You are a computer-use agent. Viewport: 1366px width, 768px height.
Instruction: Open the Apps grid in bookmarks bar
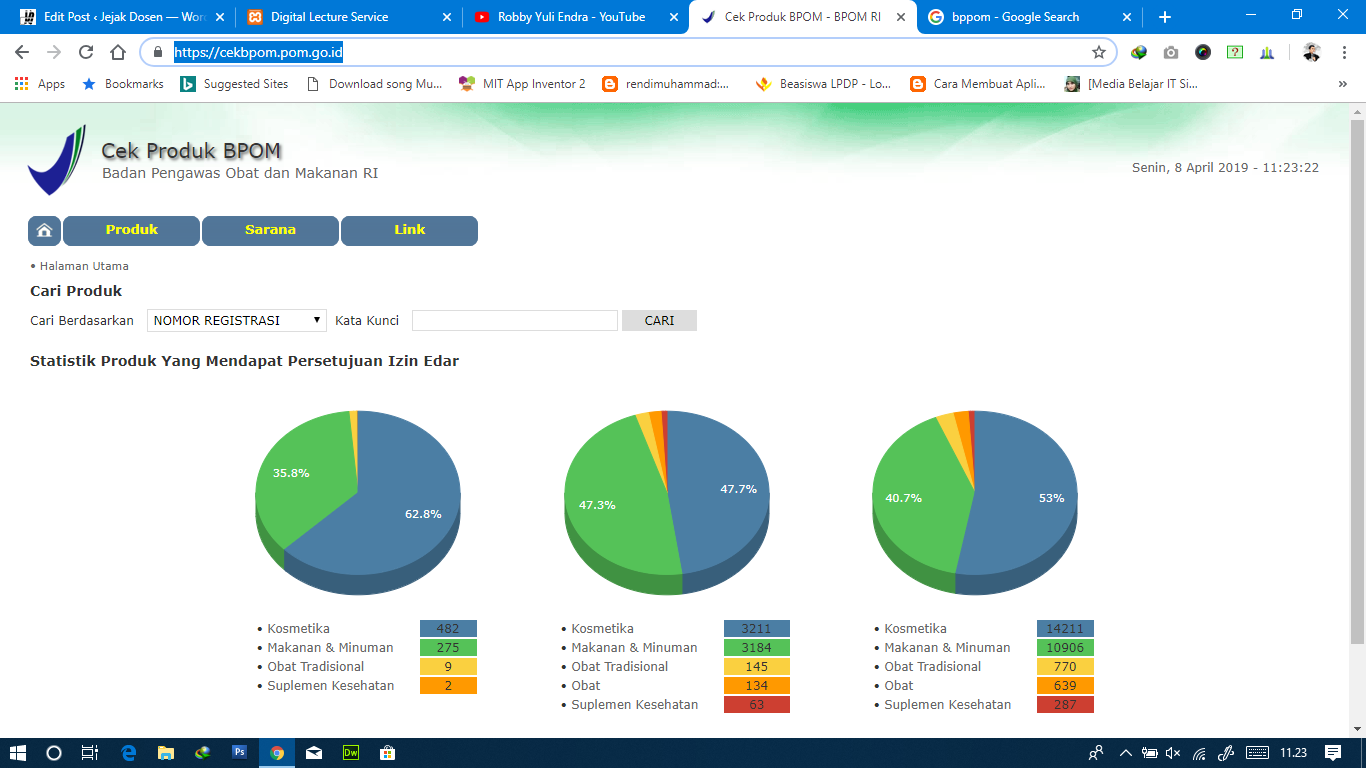pos(40,84)
